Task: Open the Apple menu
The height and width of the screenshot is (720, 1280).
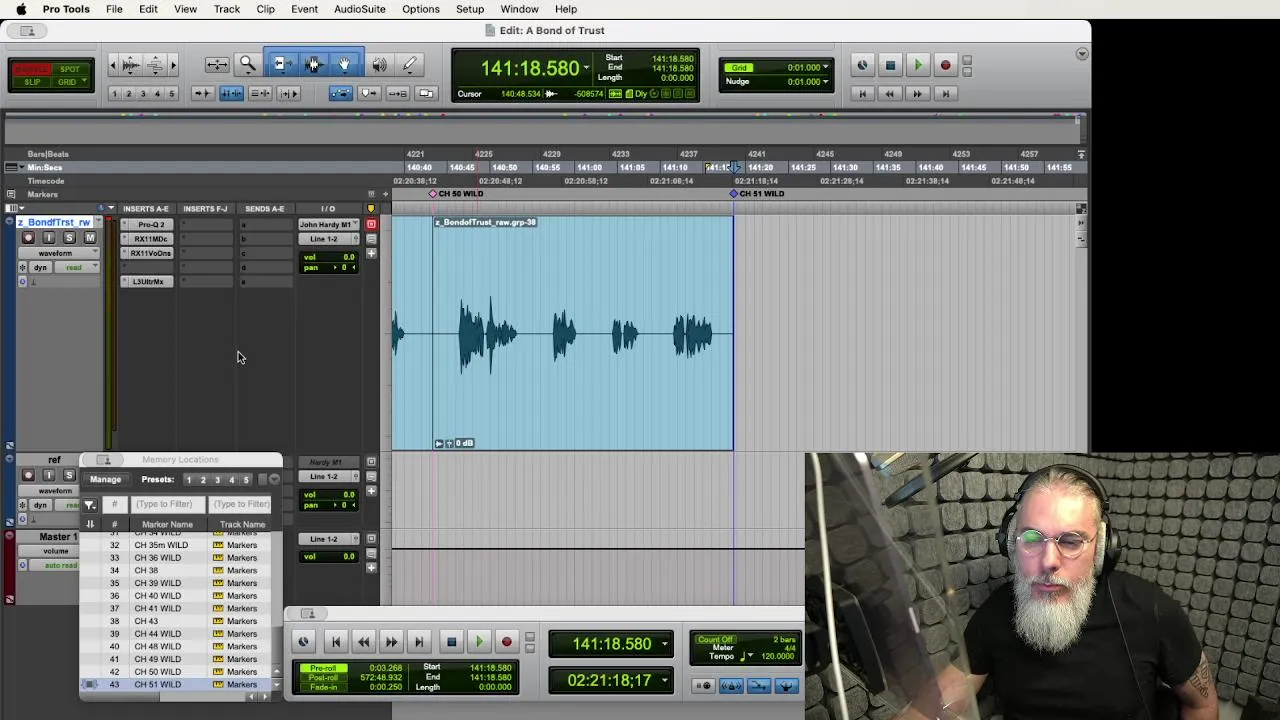Action: pos(21,9)
